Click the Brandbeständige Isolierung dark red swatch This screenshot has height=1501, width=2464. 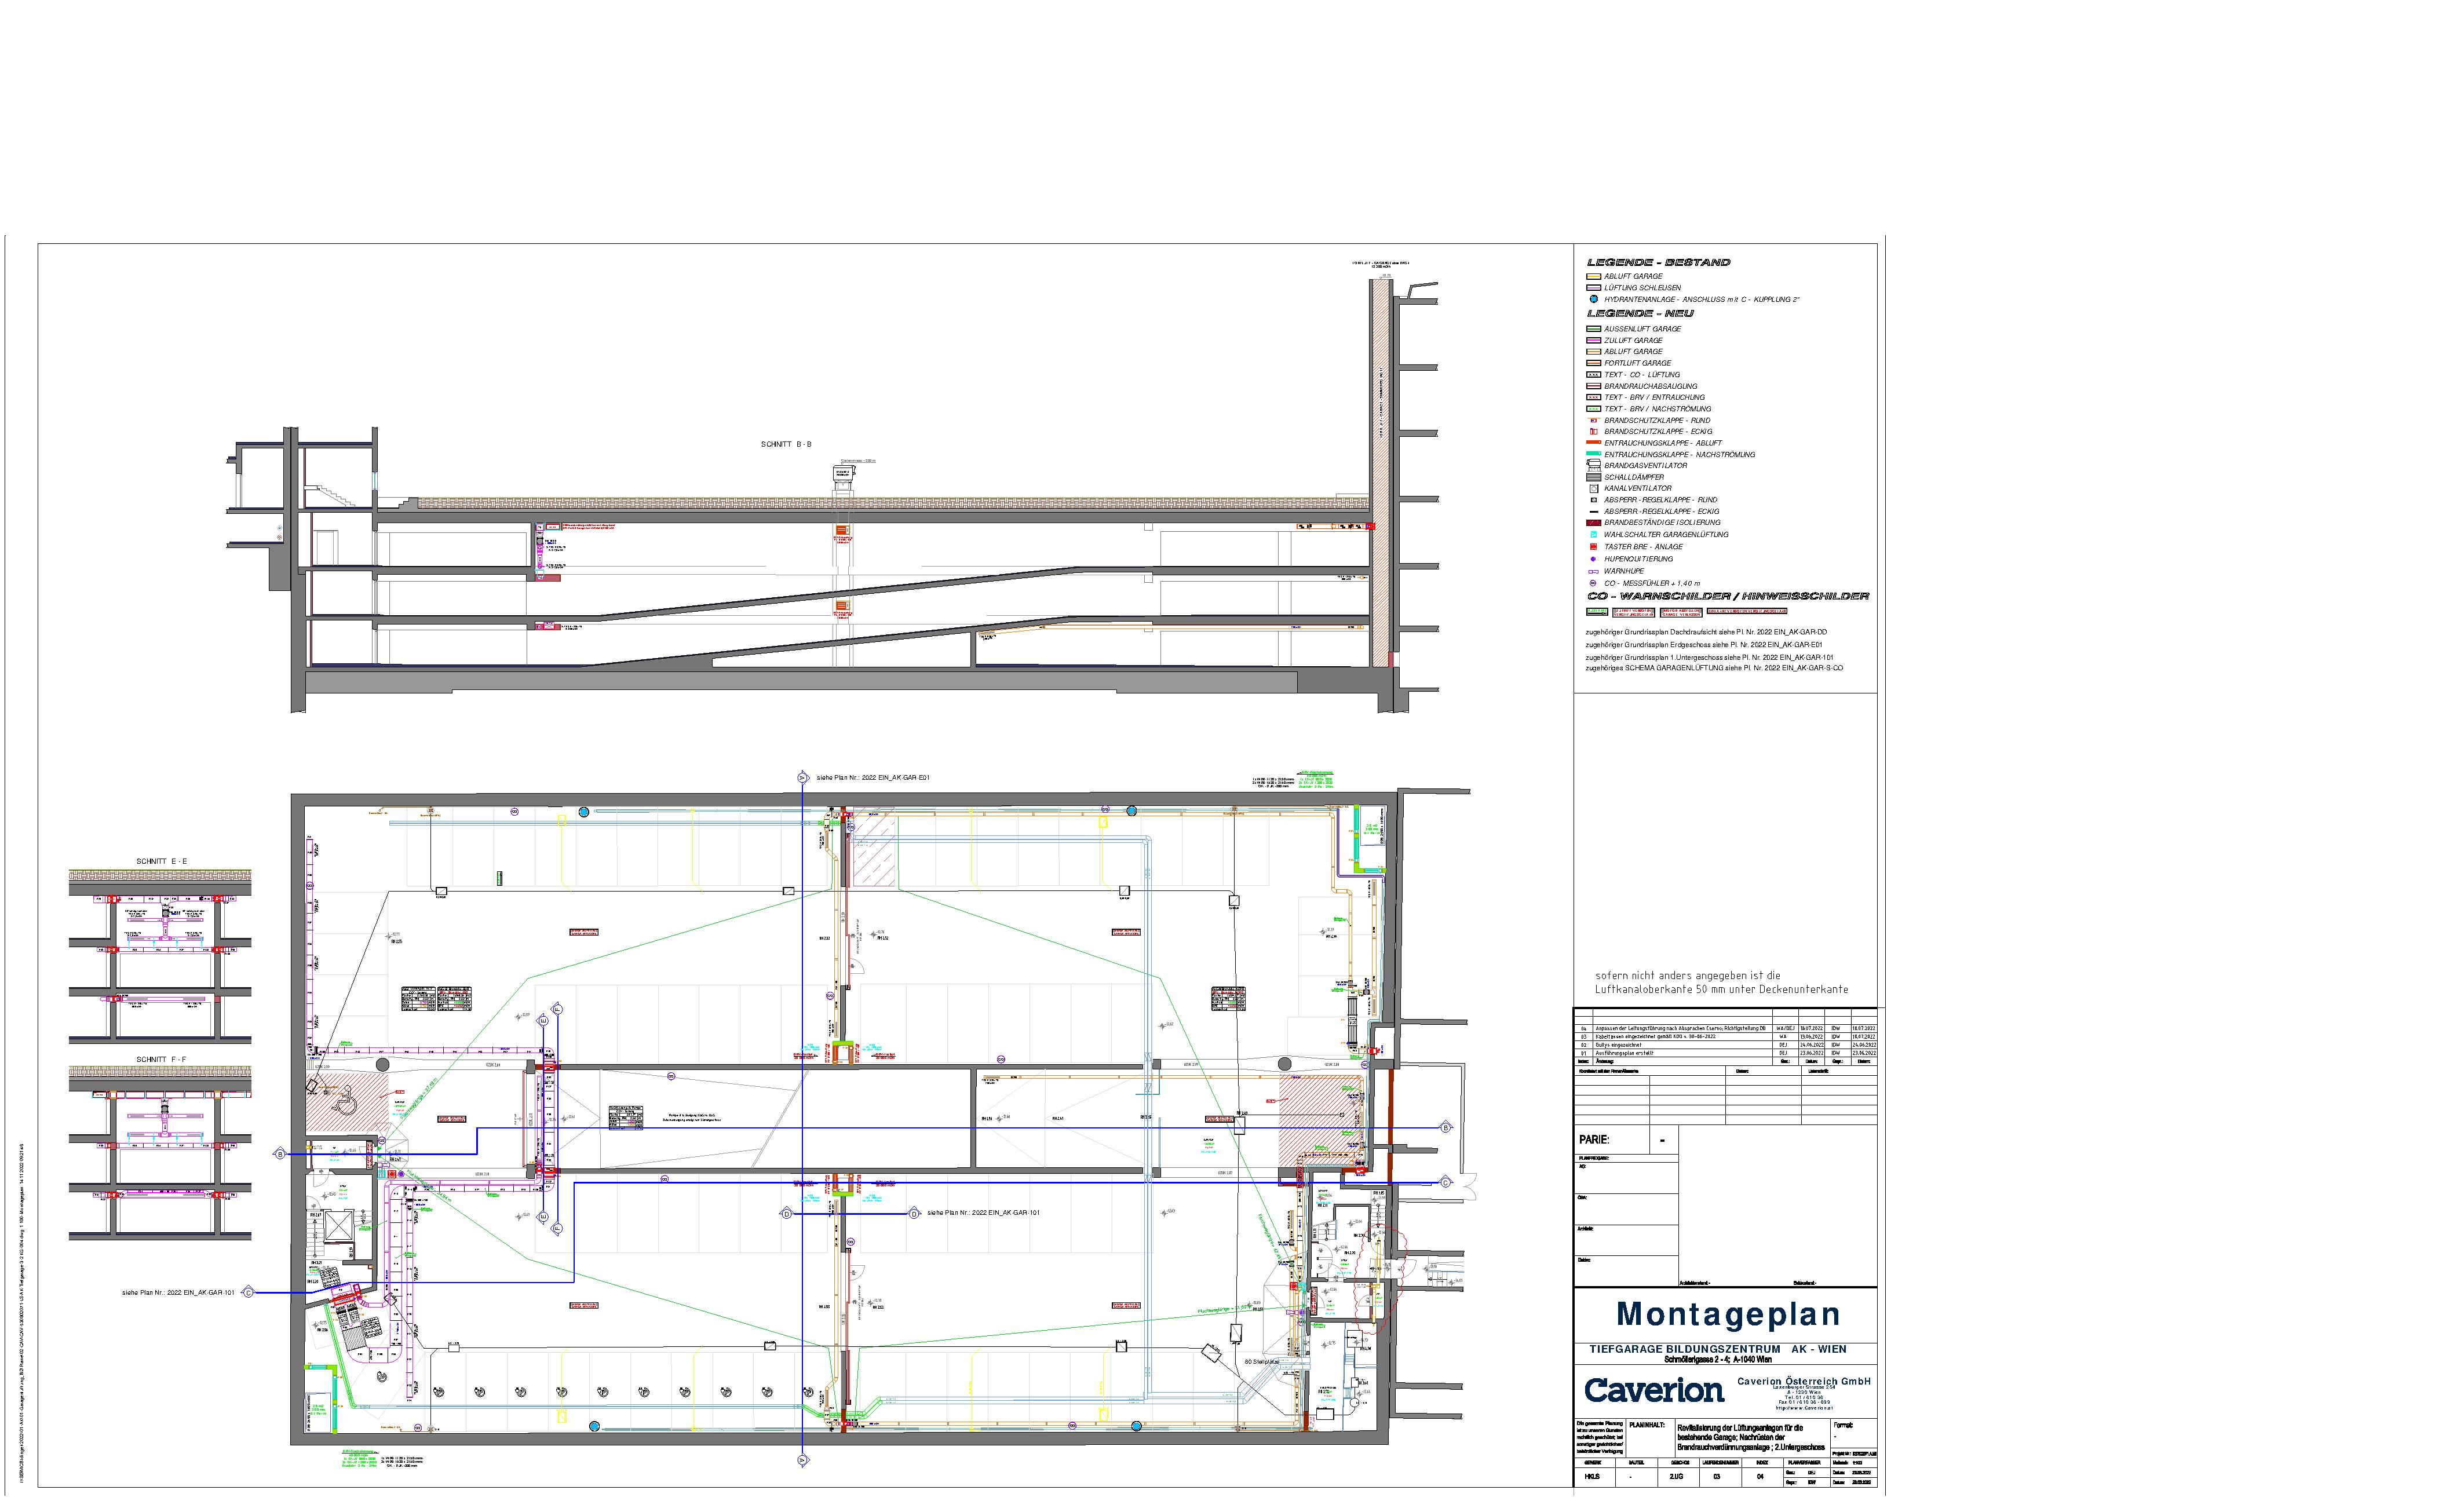[1593, 522]
